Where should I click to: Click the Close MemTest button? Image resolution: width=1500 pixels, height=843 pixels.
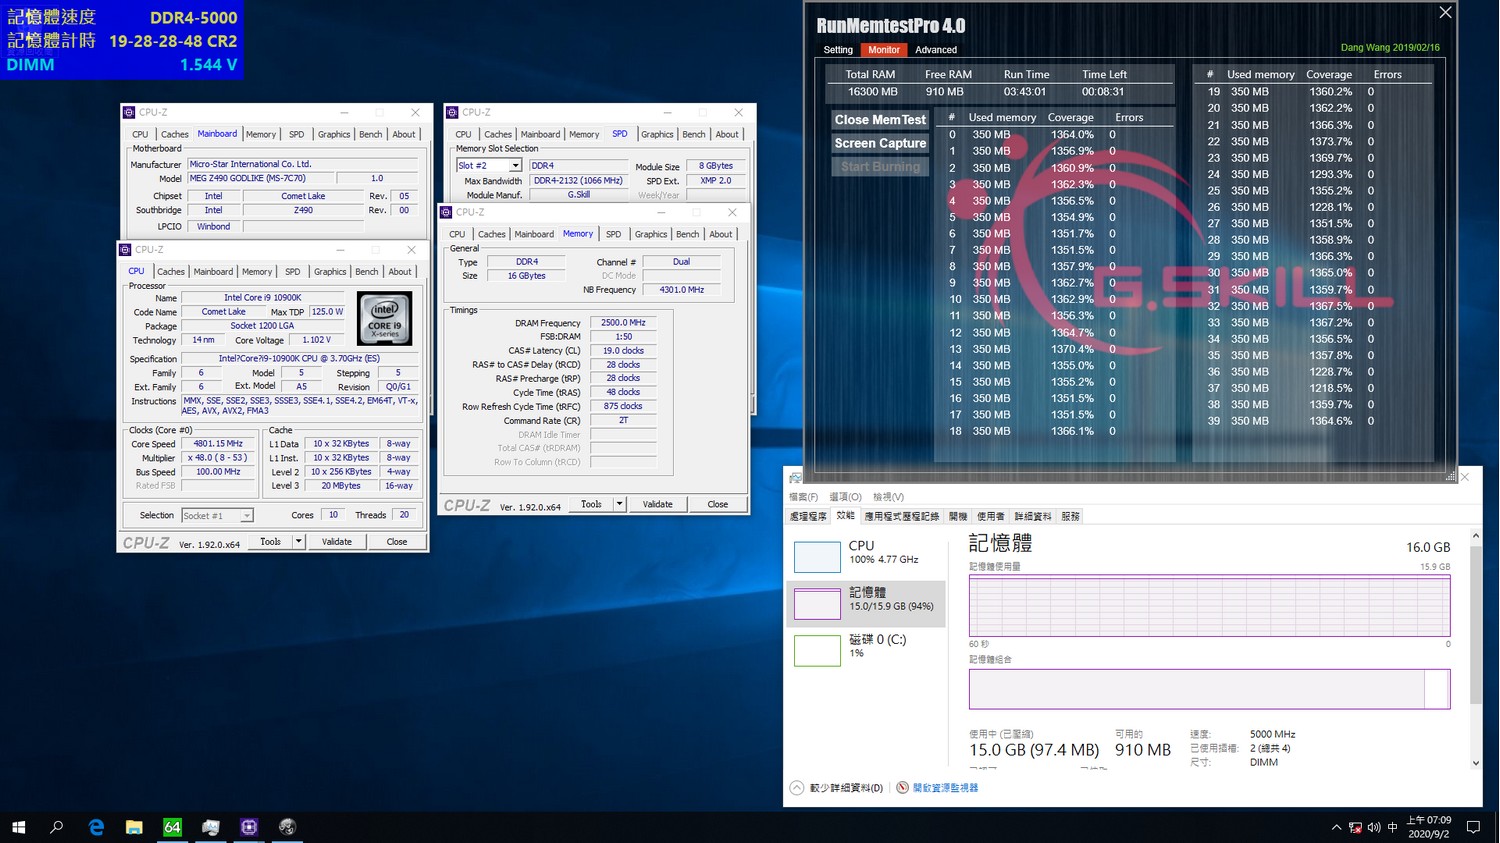880,120
